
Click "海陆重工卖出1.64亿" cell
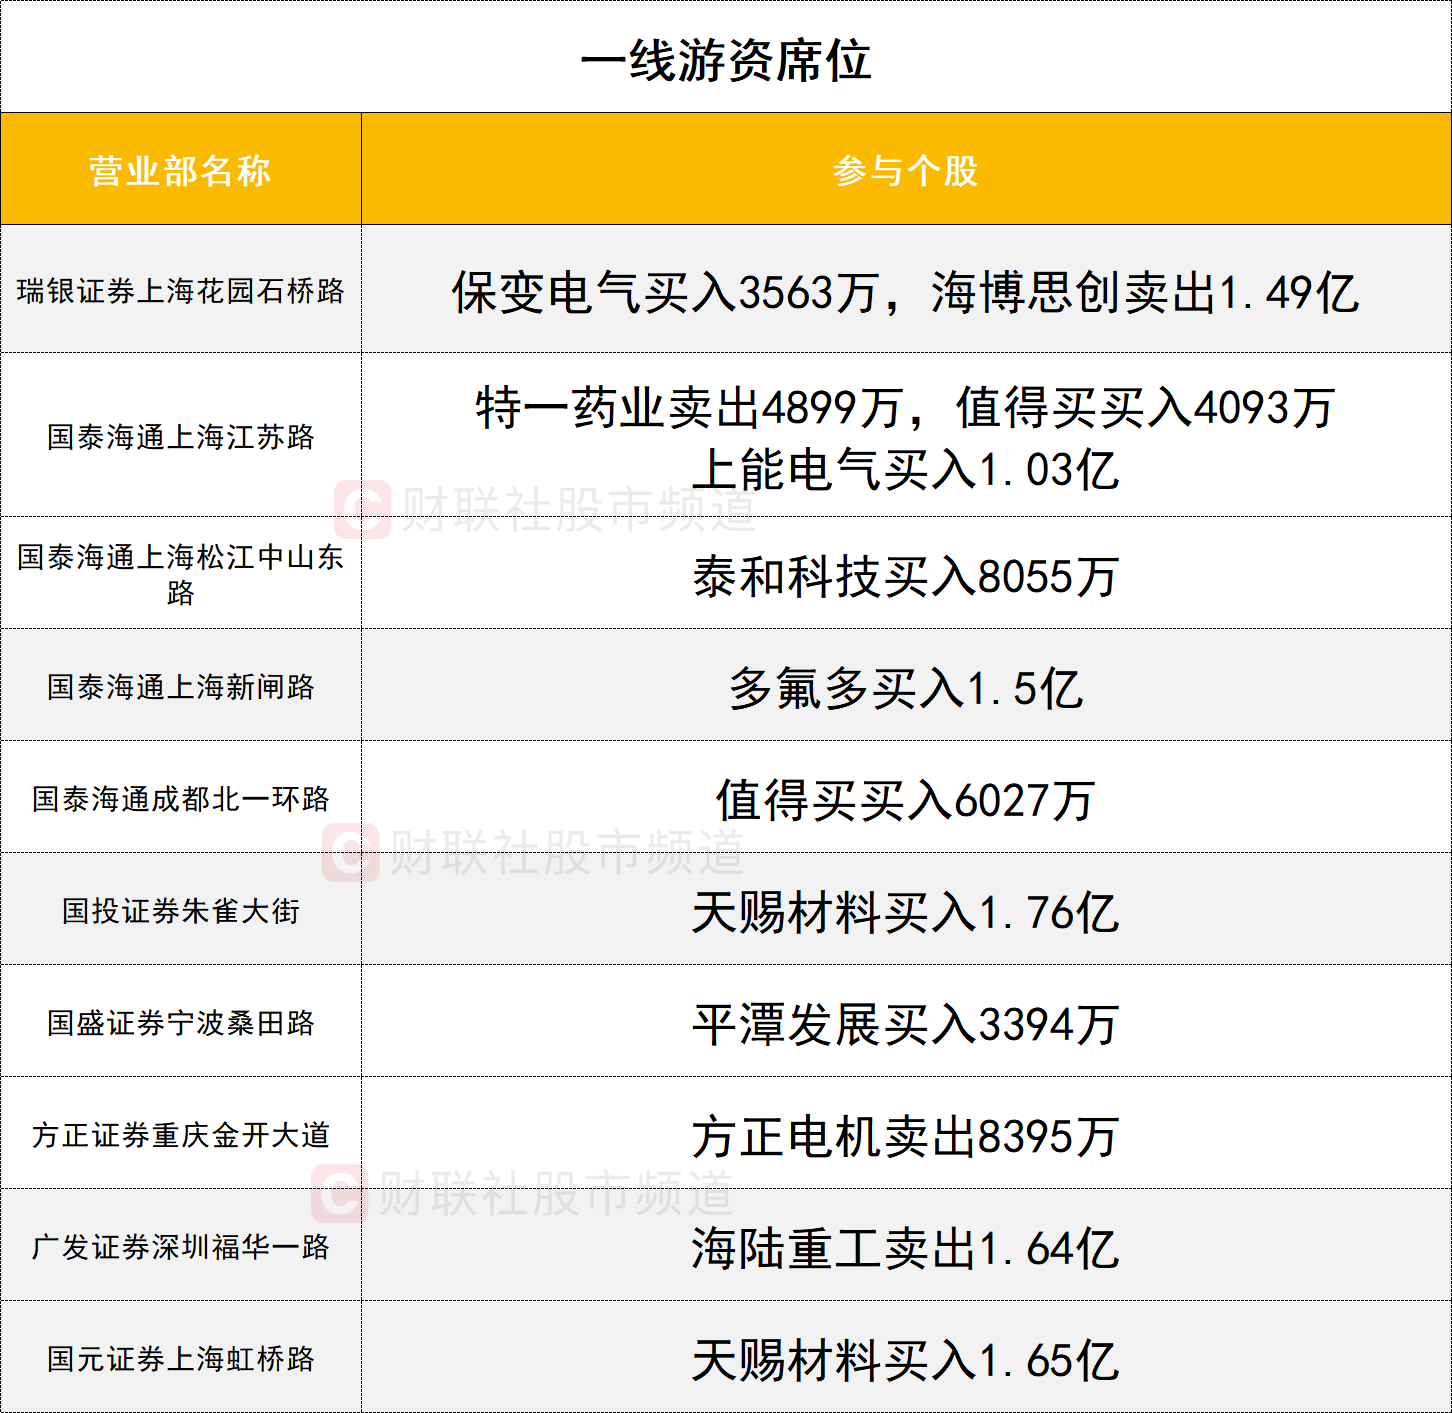coord(906,1245)
